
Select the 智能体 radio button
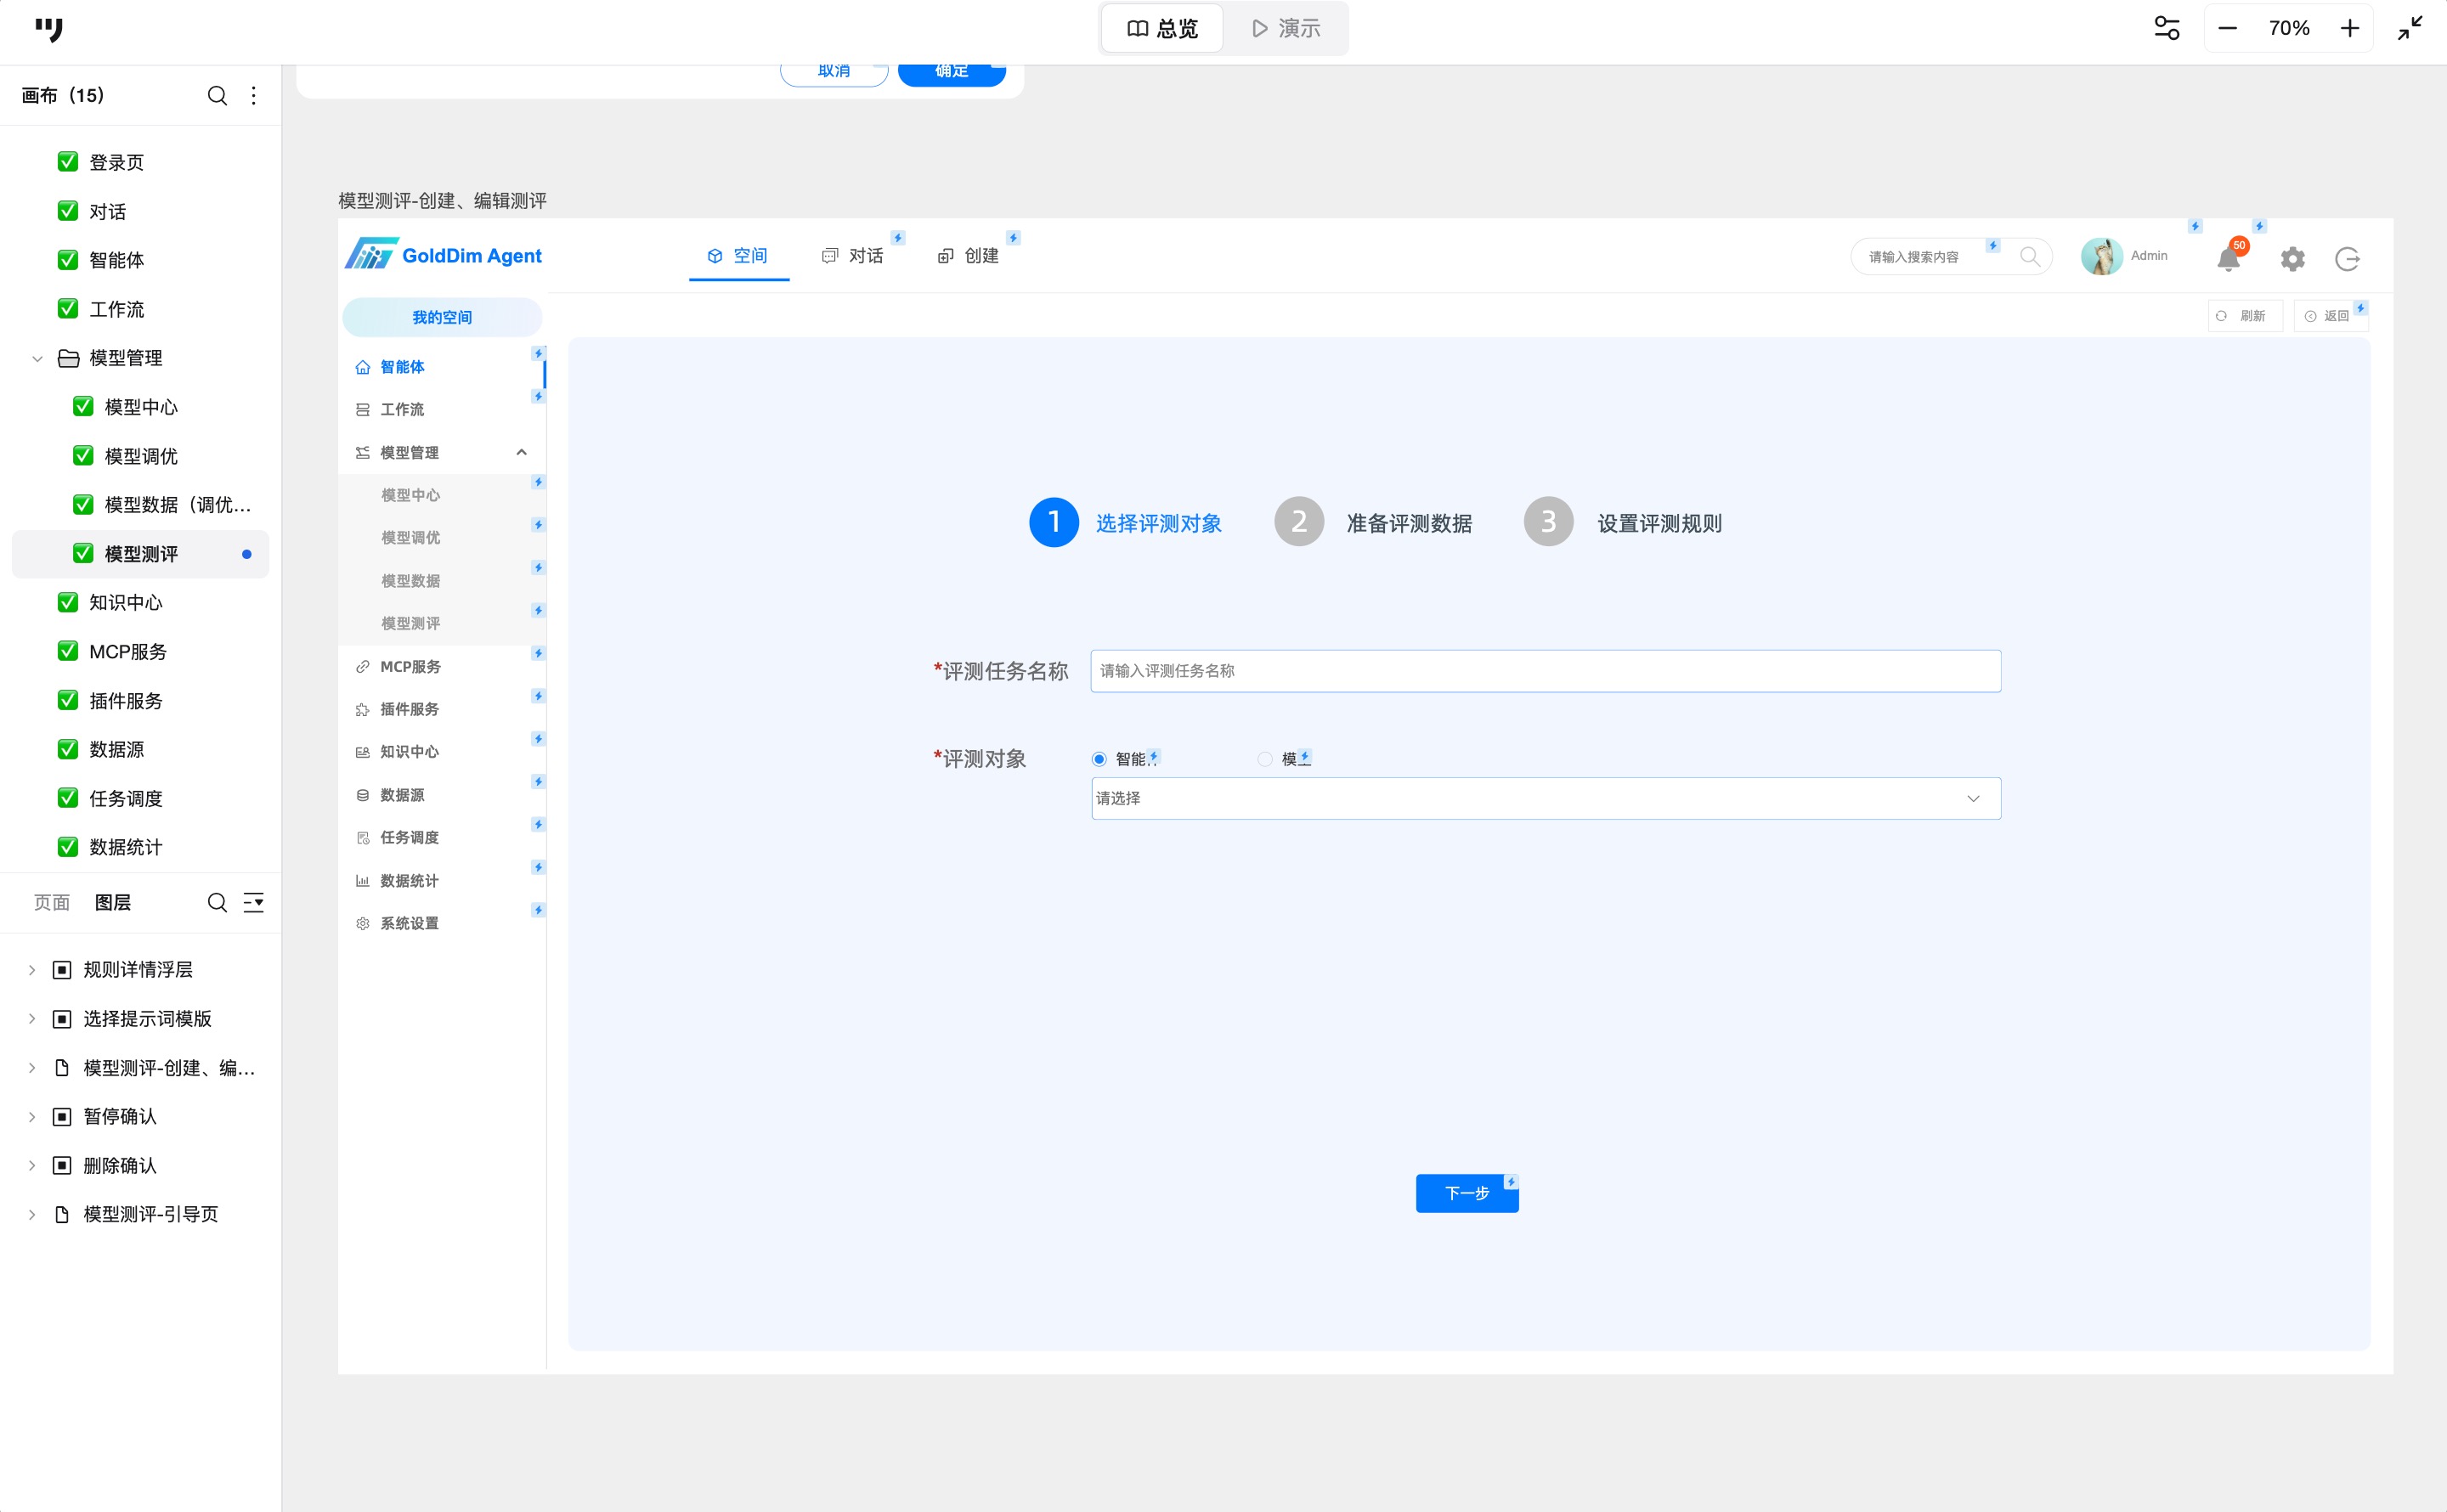click(1099, 759)
